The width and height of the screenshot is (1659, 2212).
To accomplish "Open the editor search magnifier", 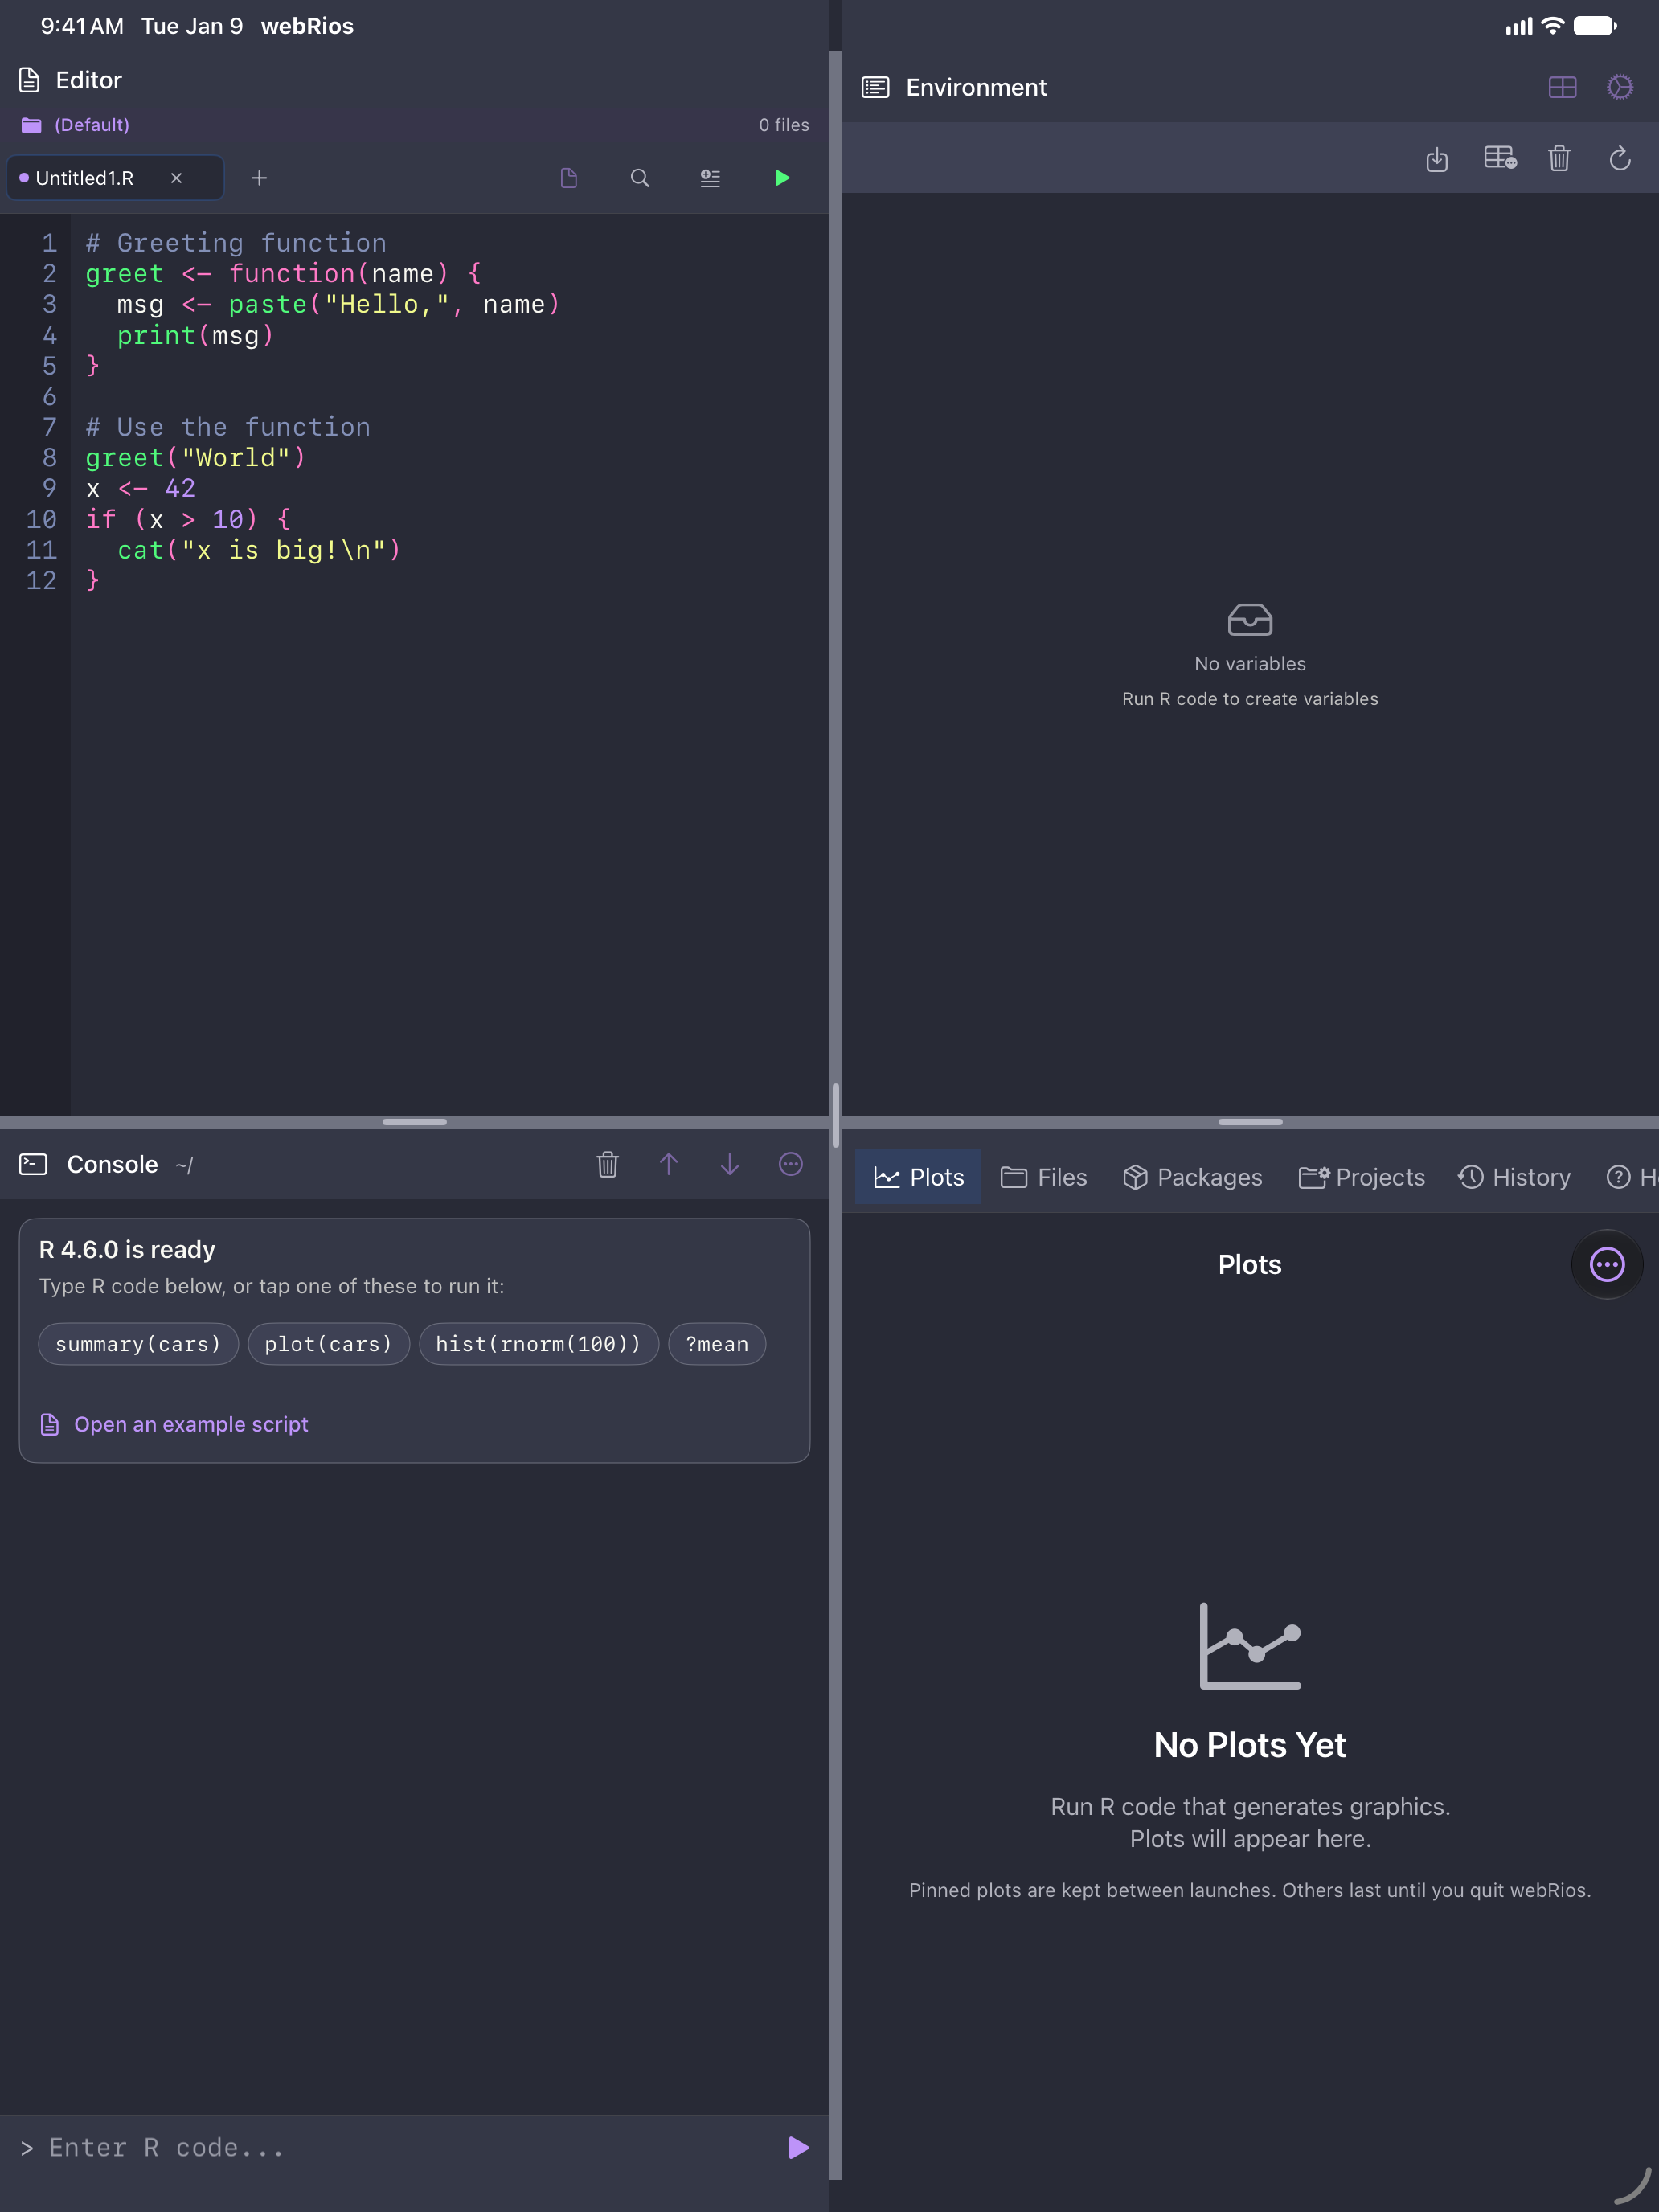I will [x=640, y=178].
